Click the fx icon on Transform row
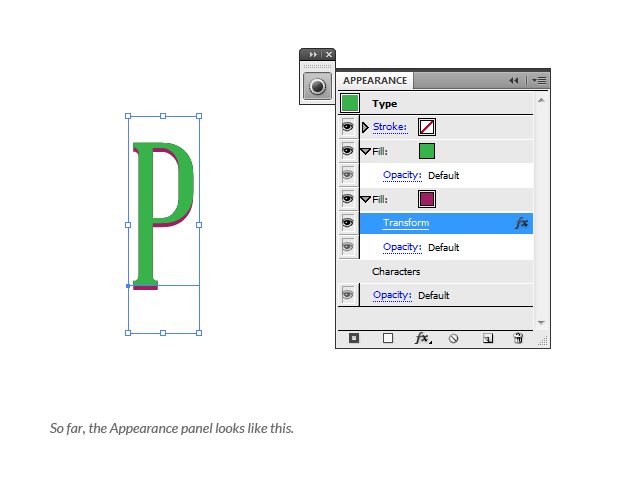Viewport: 630px width, 479px height. coord(521,223)
